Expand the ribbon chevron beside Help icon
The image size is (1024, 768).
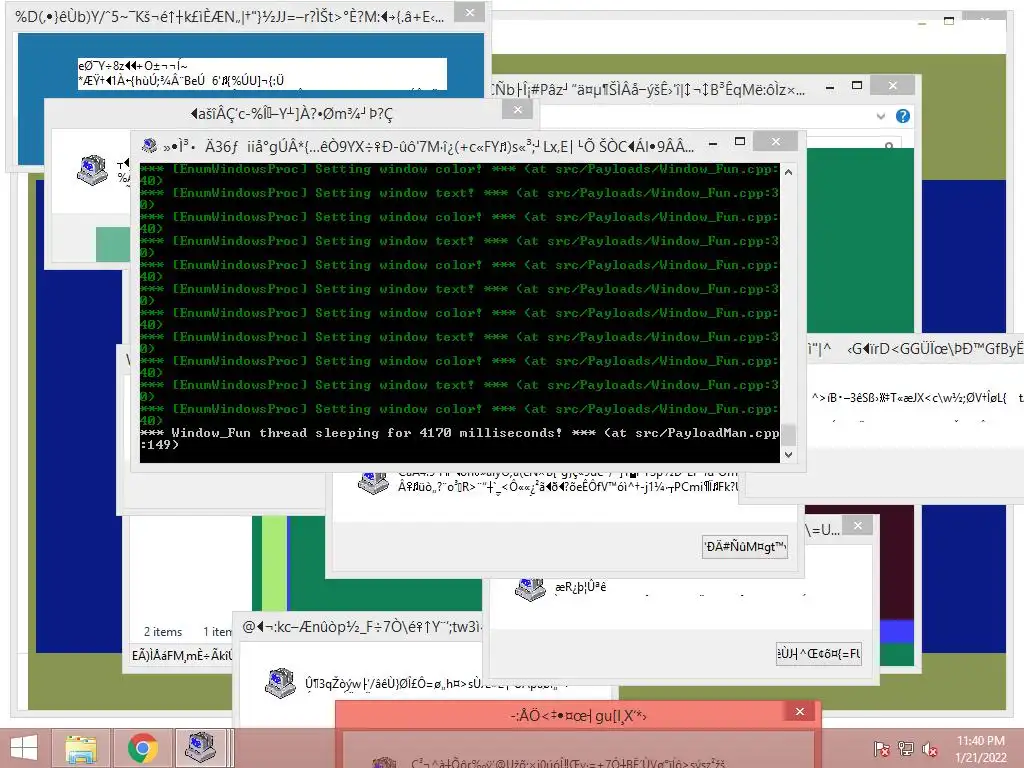pos(880,116)
